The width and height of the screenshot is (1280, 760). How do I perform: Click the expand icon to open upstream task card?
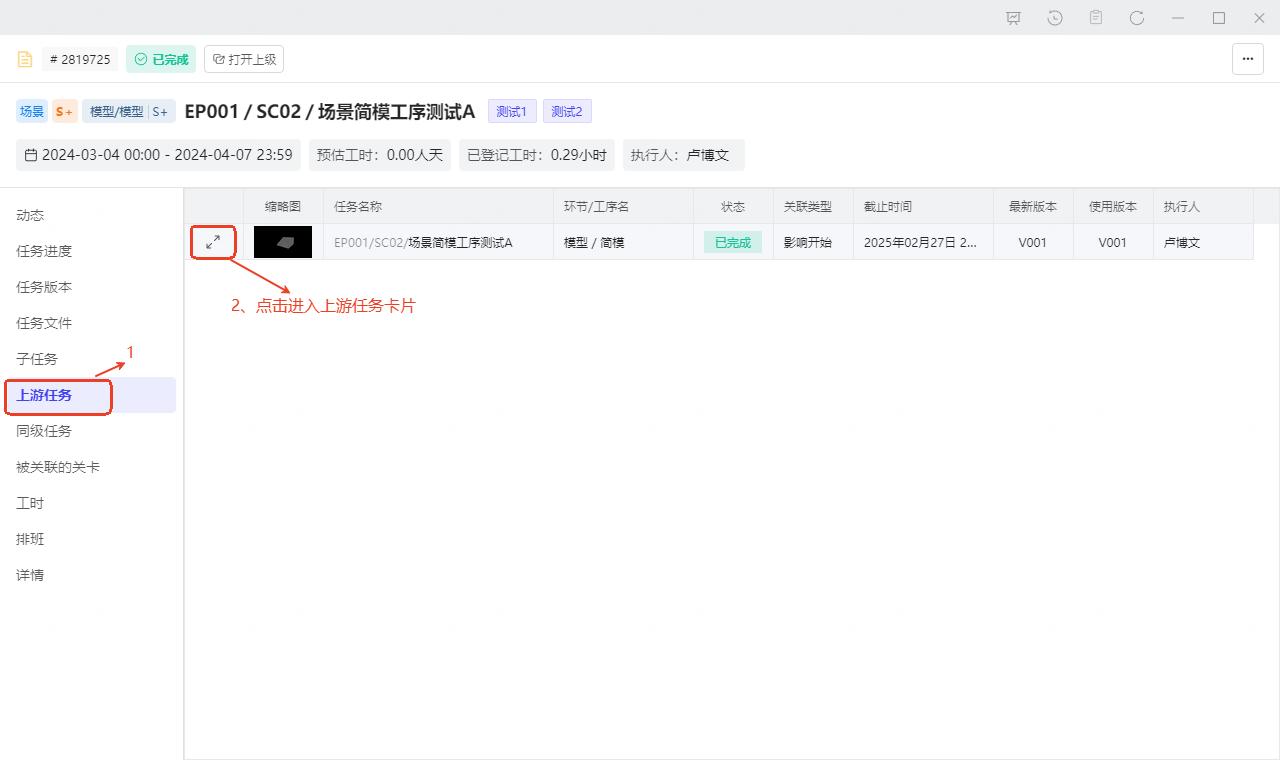tap(213, 242)
